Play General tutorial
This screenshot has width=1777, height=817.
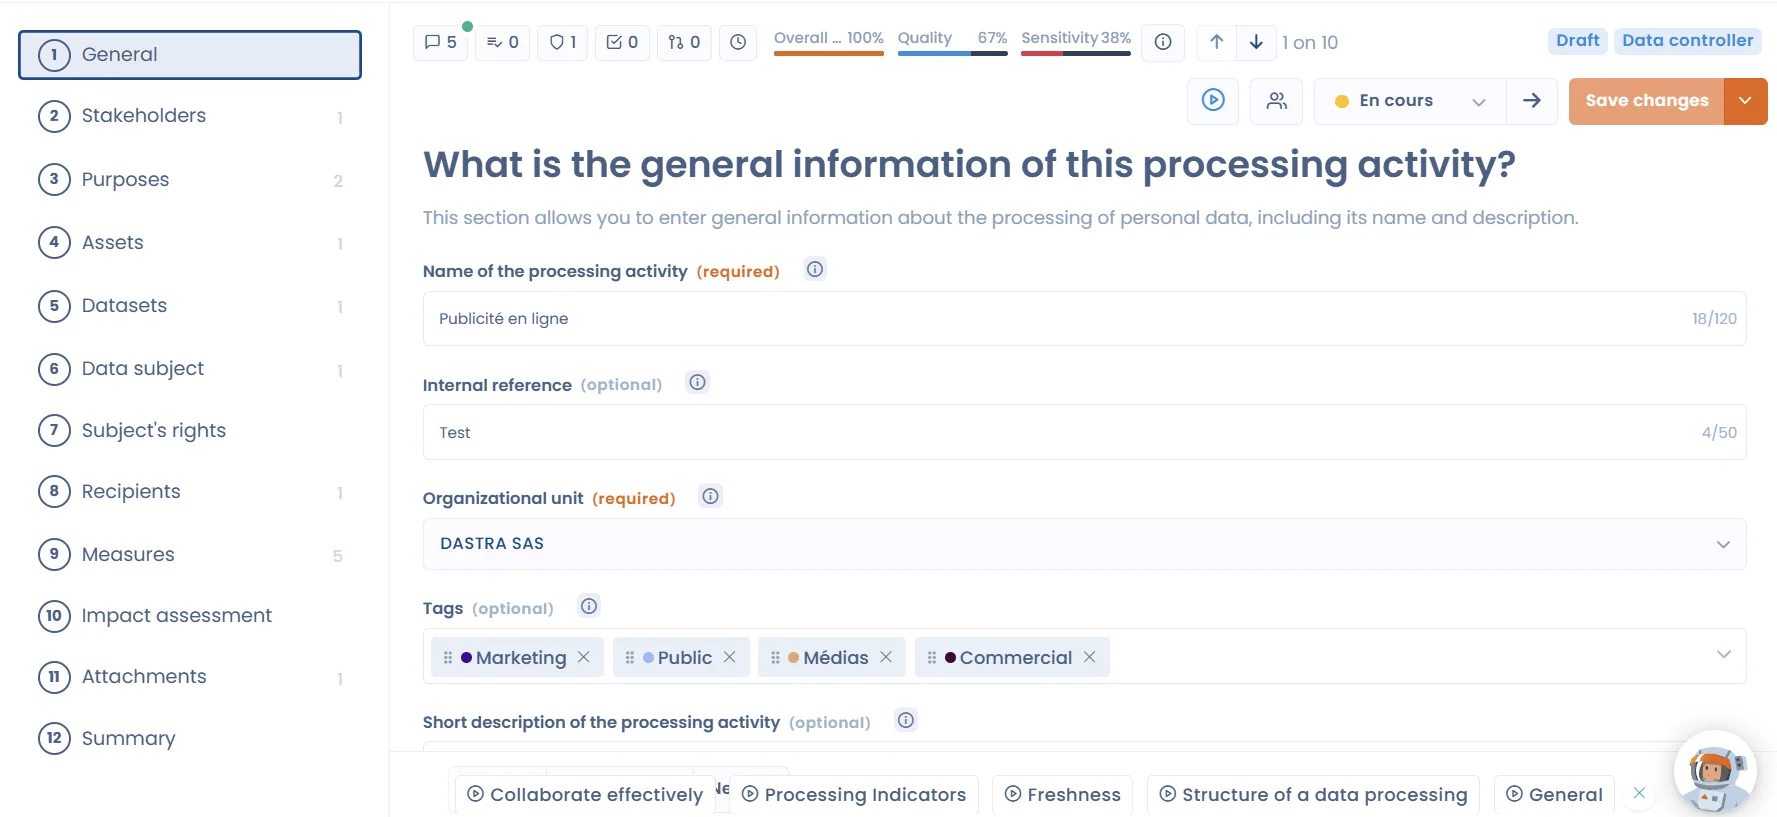click(1554, 794)
